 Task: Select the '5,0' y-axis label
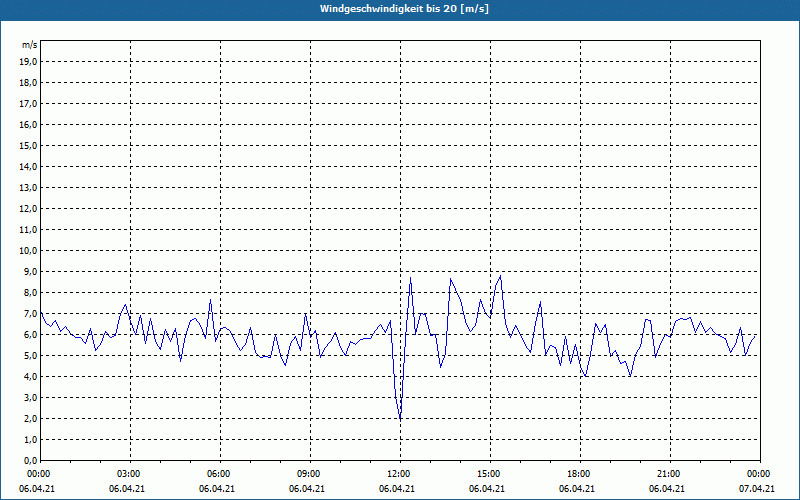[30, 355]
